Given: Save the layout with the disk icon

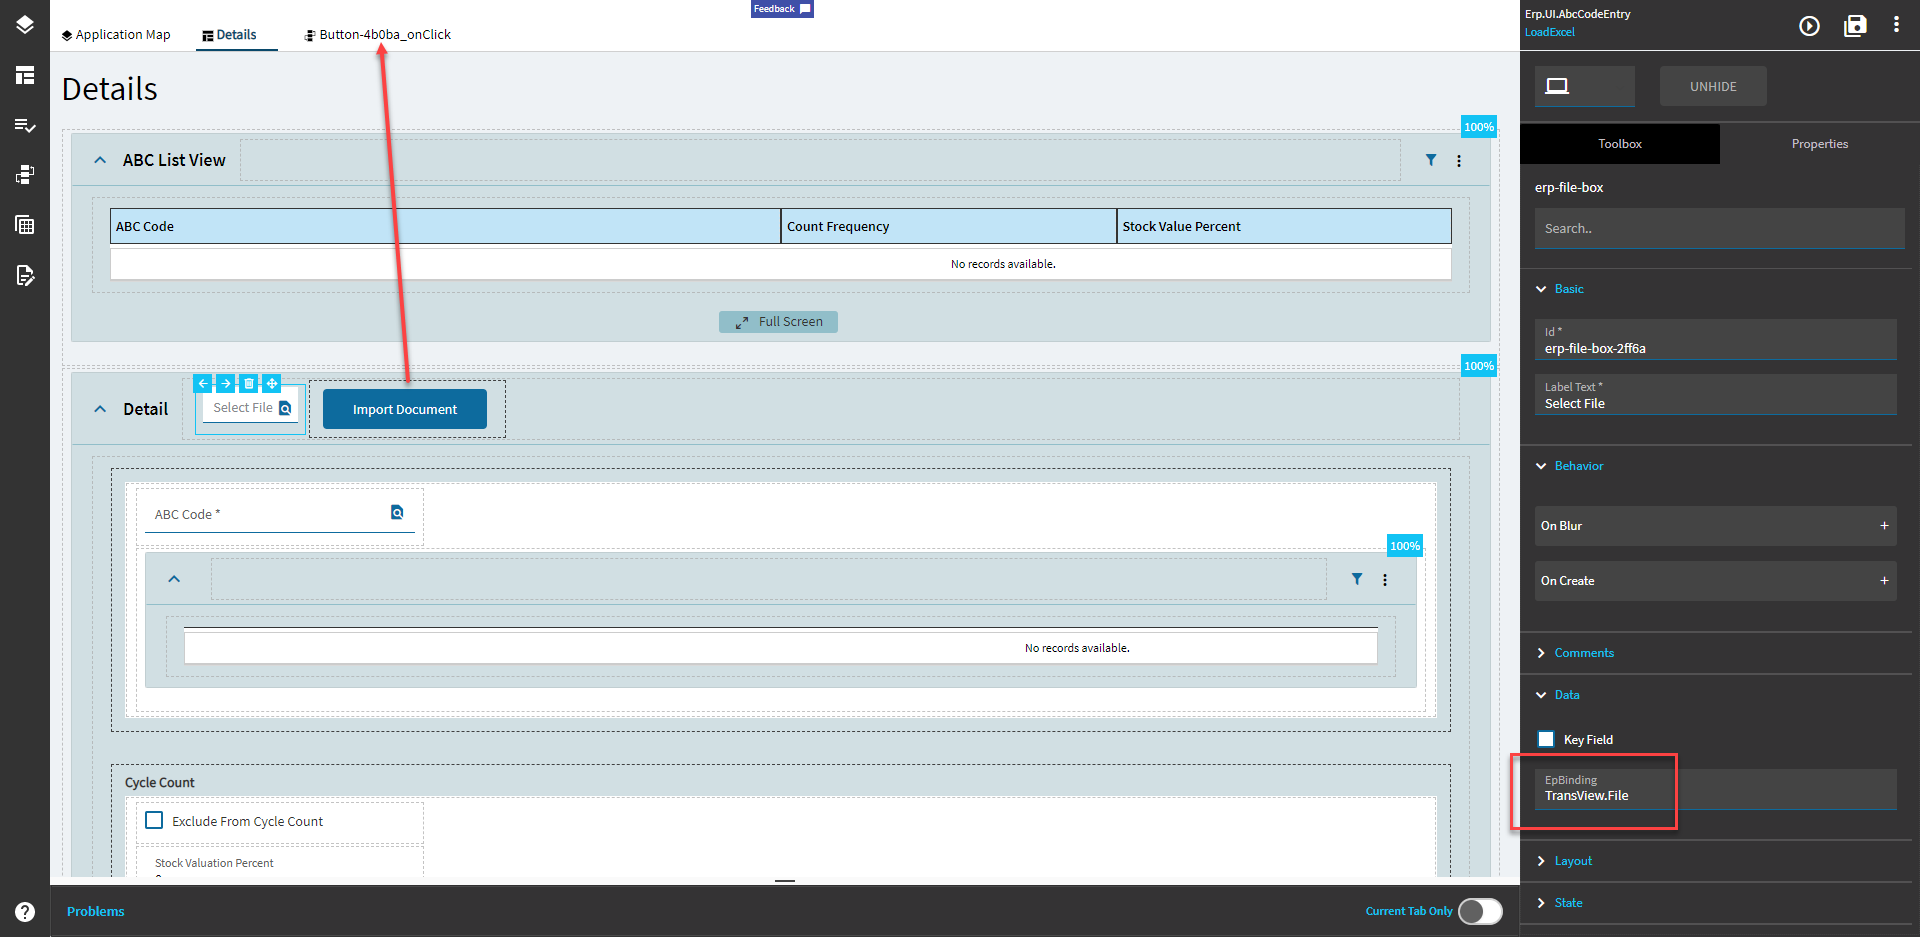Looking at the screenshot, I should pyautogui.click(x=1855, y=26).
